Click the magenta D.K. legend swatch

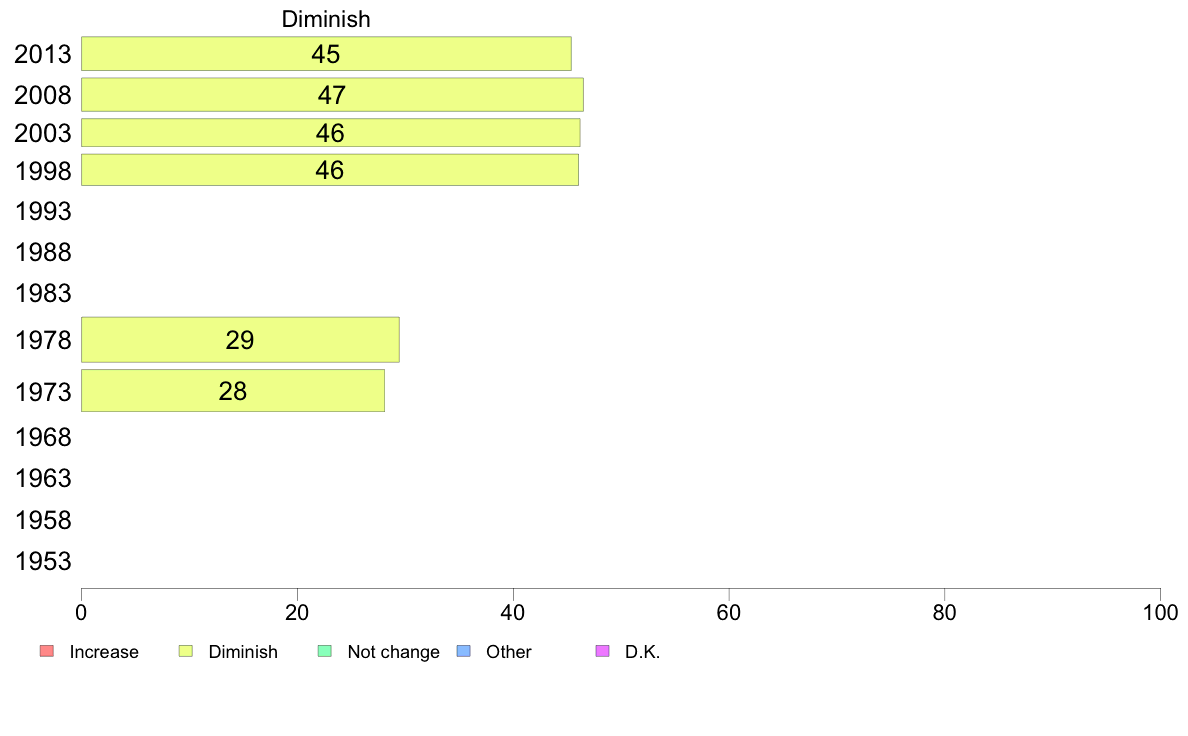[603, 651]
